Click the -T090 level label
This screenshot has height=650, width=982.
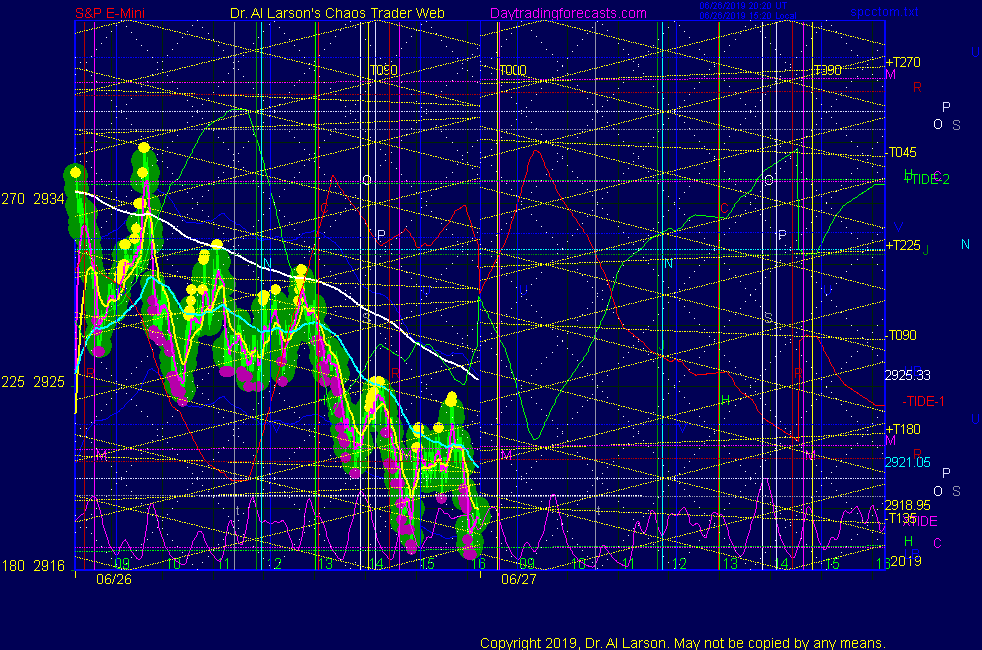(902, 335)
